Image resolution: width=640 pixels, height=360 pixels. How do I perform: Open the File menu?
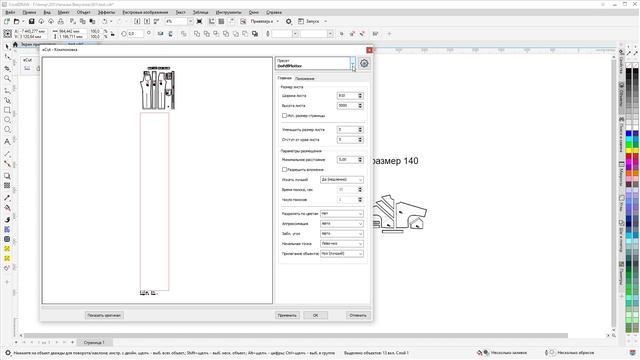tap(11, 12)
